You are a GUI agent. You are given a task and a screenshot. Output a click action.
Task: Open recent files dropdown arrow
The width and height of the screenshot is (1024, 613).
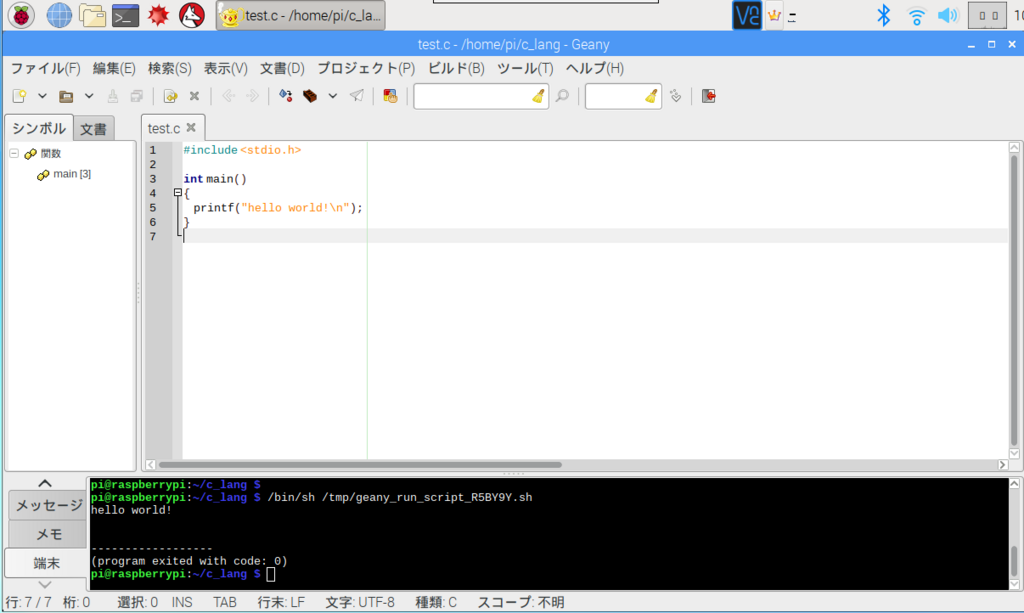click(89, 97)
